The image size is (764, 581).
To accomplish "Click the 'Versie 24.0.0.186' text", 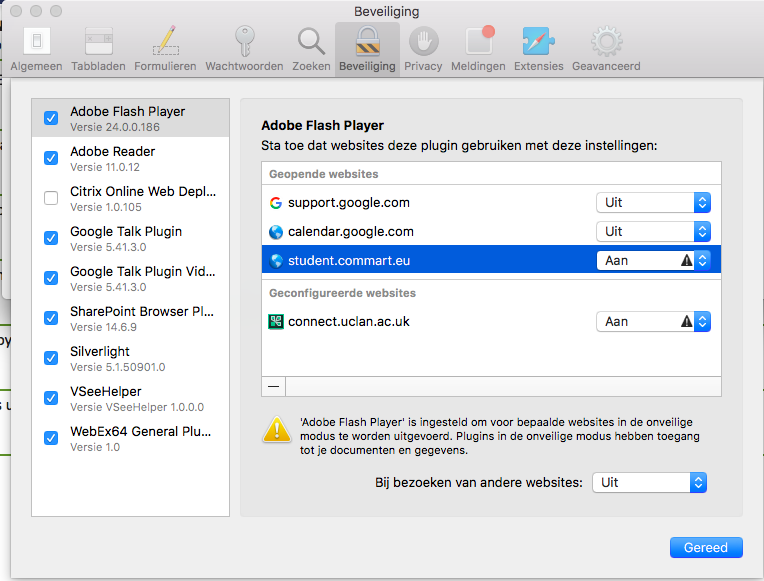I will click(x=115, y=127).
